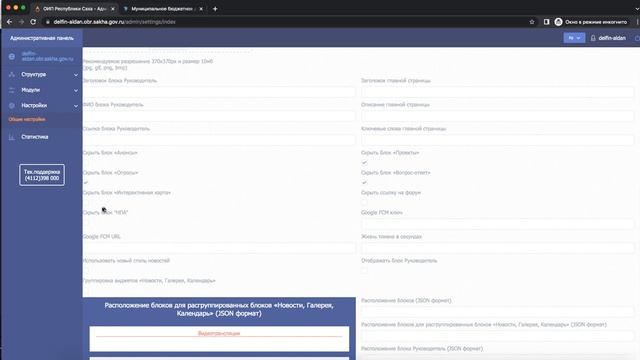Open the browser side panel icon
640x360 pixels.
coord(547,22)
